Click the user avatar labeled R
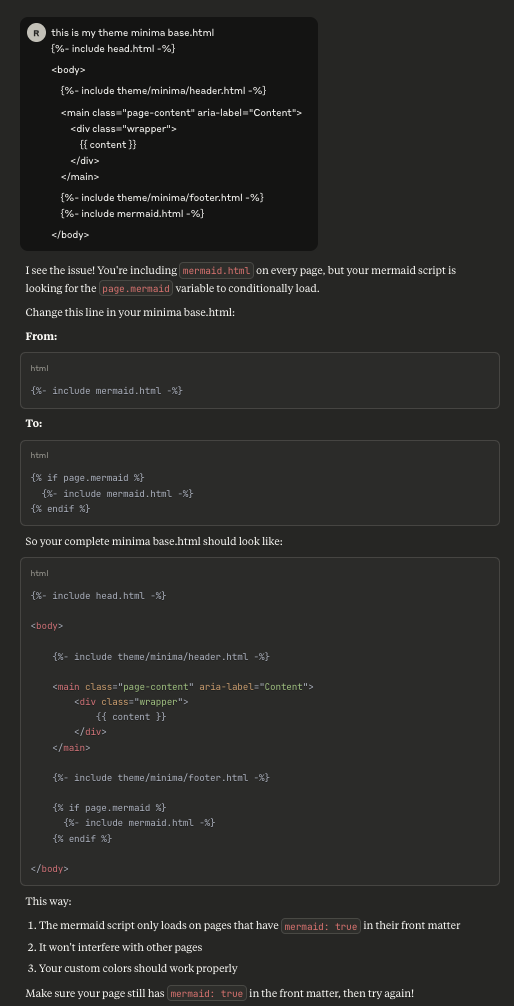Viewport: 514px width, 1006px height. coord(37,32)
